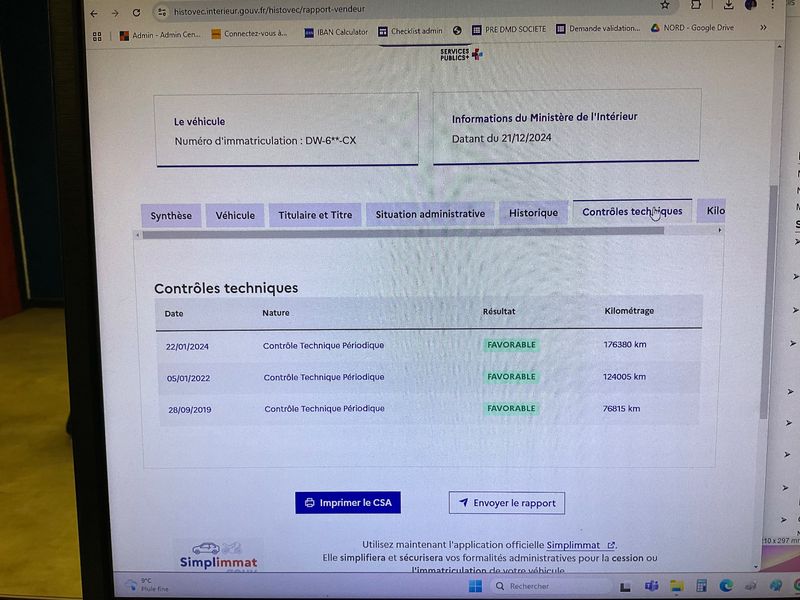Switch to the Véhicule tab
Image resolution: width=800 pixels, height=600 pixels.
click(235, 215)
